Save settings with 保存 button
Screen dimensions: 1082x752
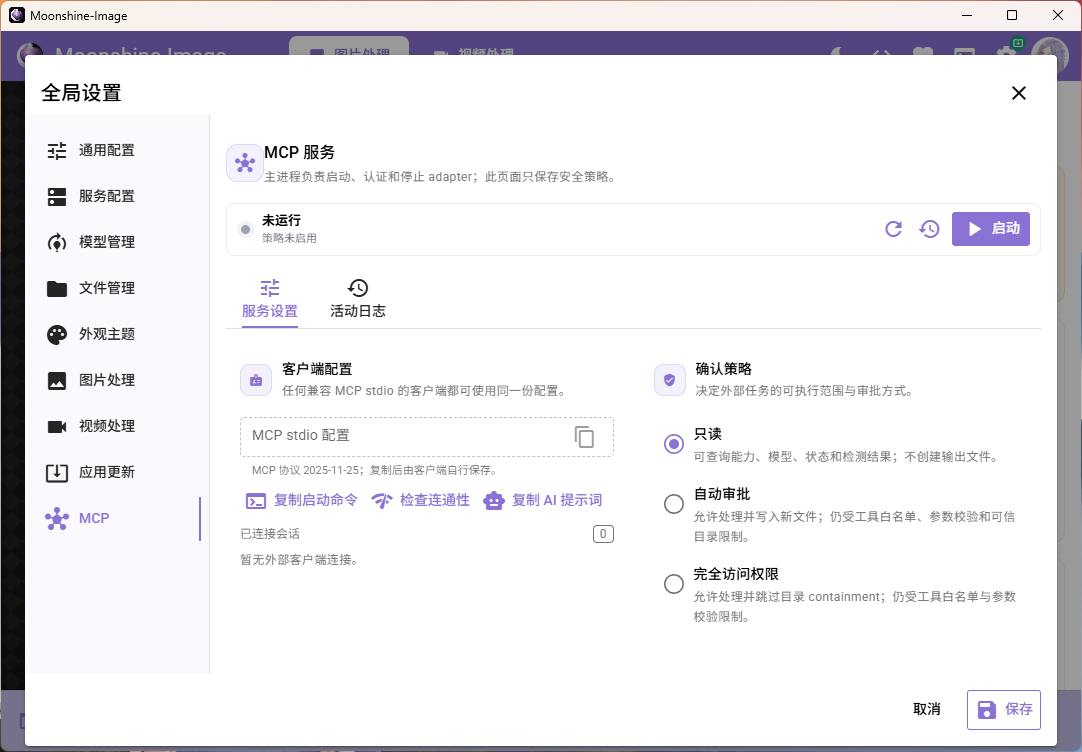click(x=1004, y=710)
